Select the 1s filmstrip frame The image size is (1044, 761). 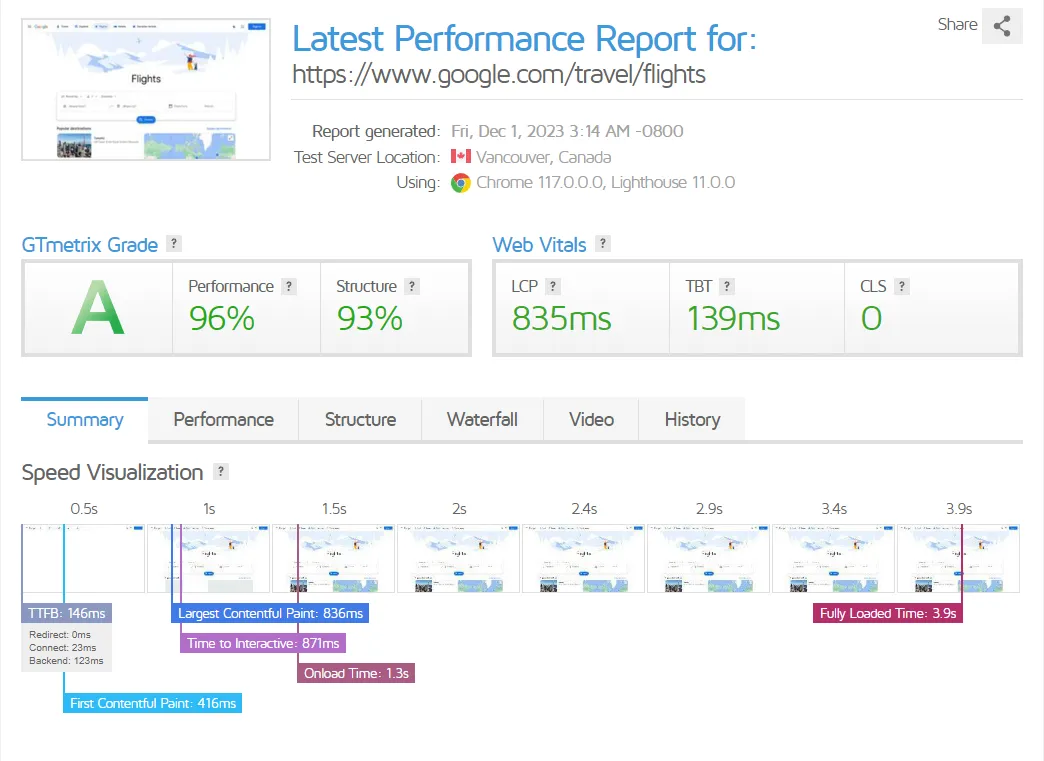(208, 559)
